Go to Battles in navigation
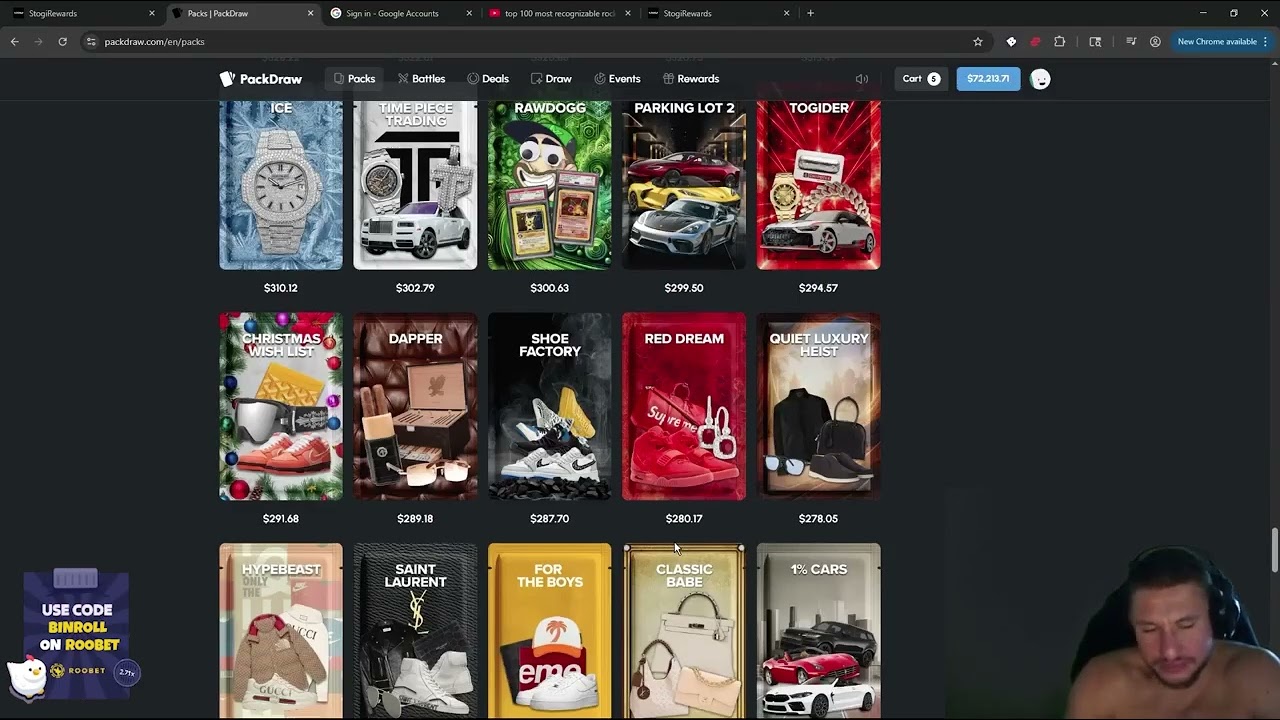1280x720 pixels. [421, 79]
